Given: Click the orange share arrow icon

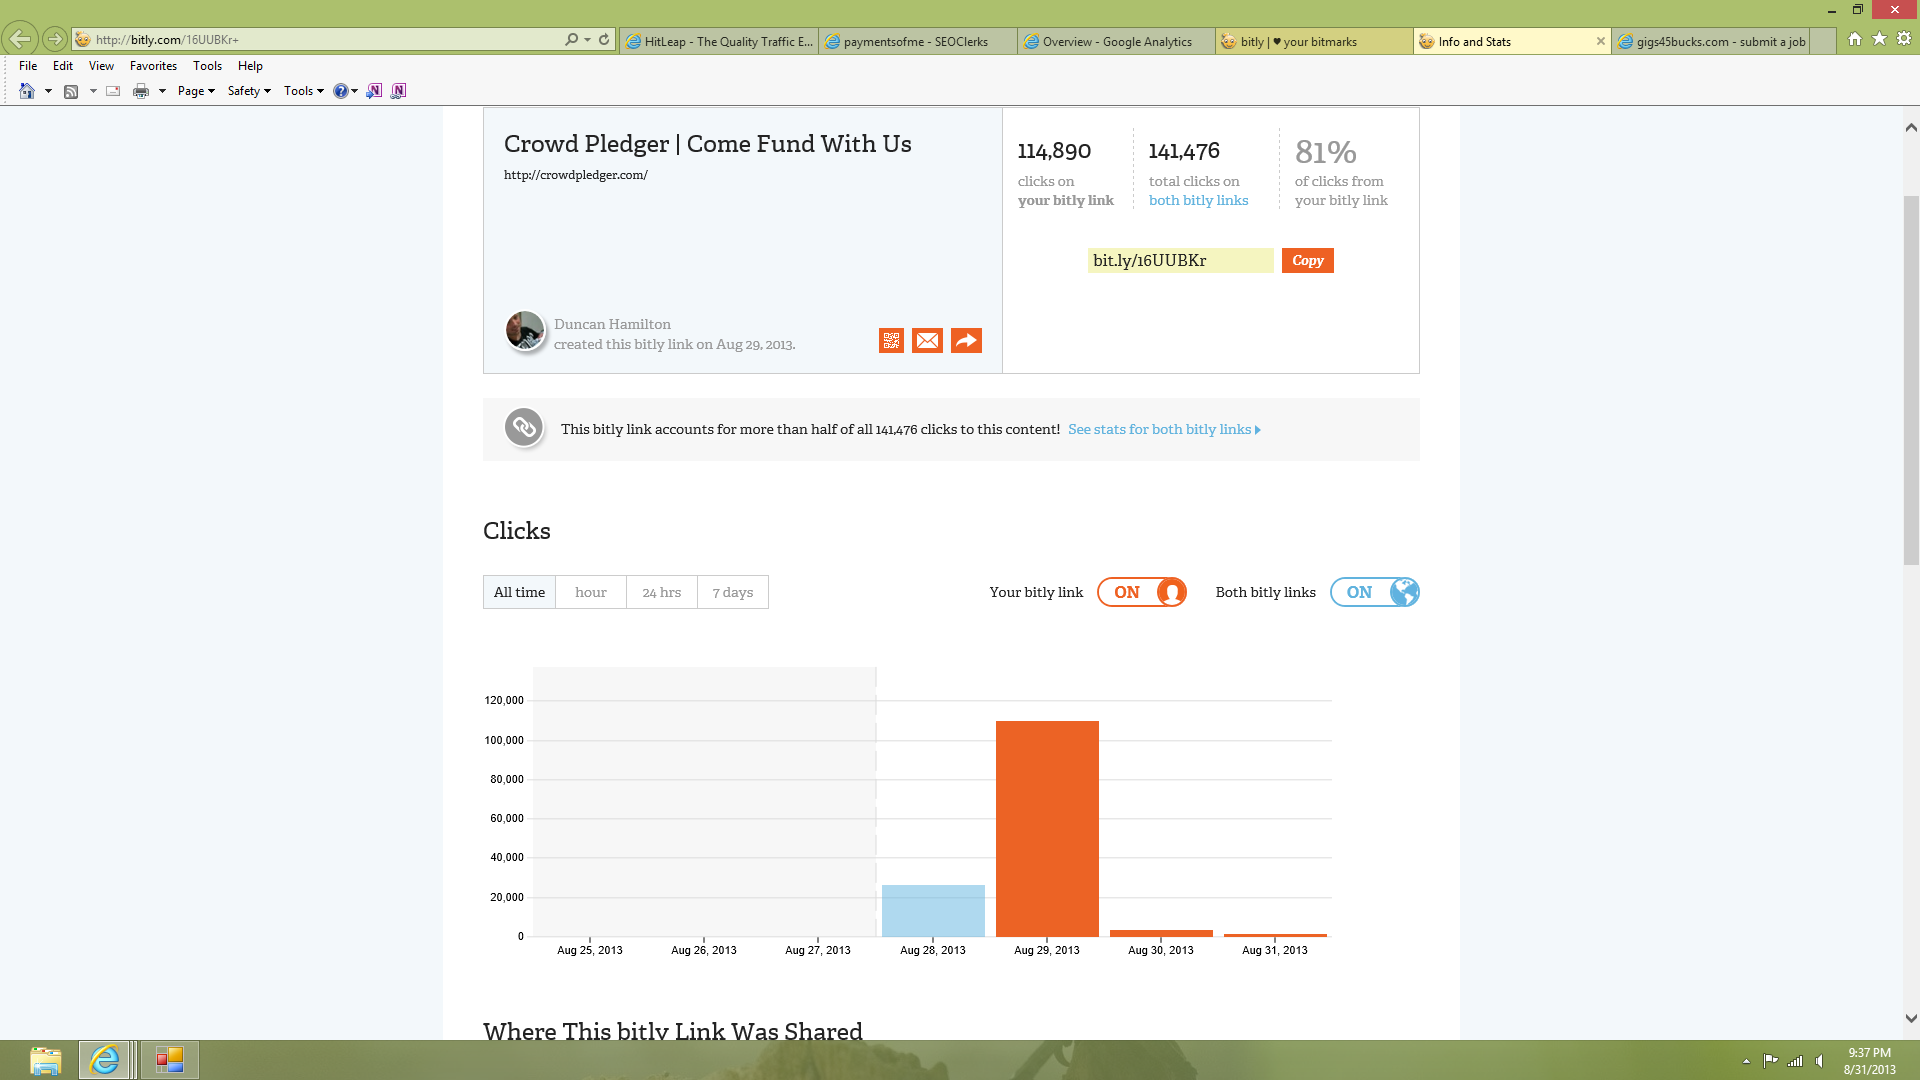Looking at the screenshot, I should pyautogui.click(x=966, y=341).
